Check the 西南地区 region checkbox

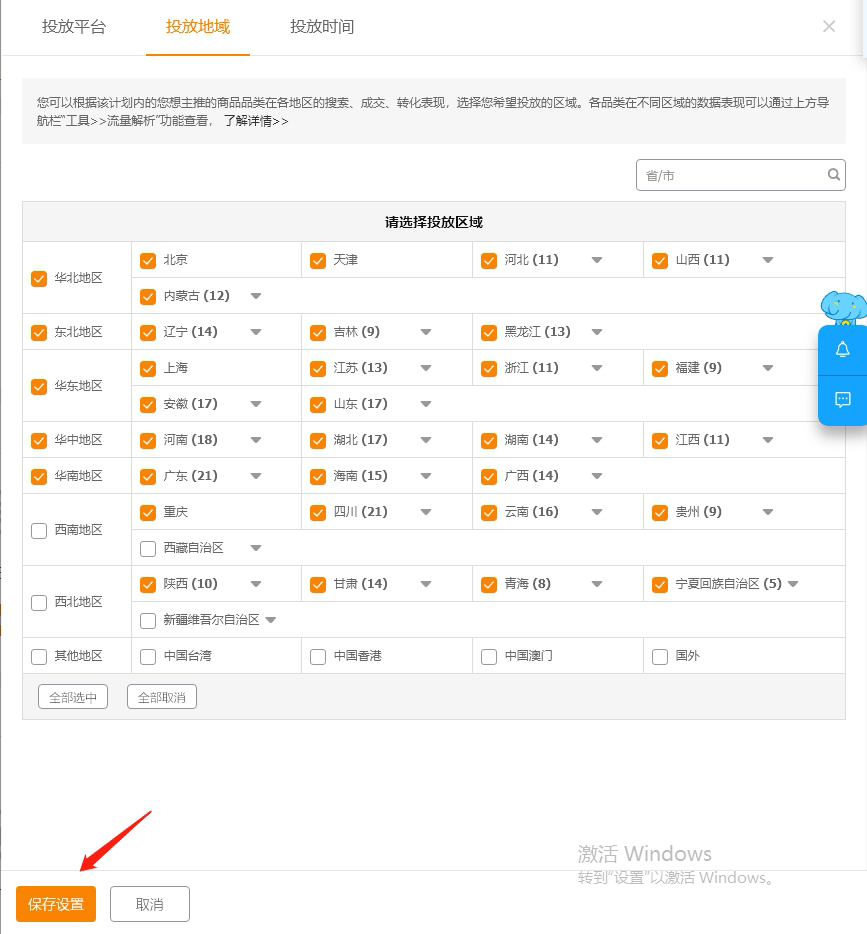[39, 531]
